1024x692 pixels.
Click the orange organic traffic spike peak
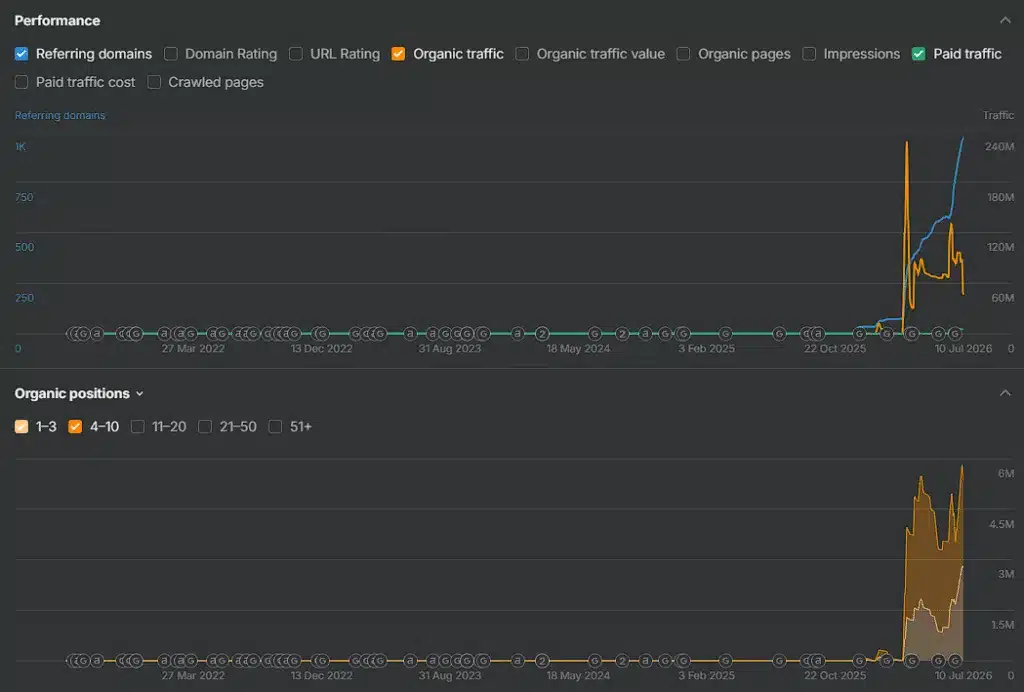click(906, 142)
